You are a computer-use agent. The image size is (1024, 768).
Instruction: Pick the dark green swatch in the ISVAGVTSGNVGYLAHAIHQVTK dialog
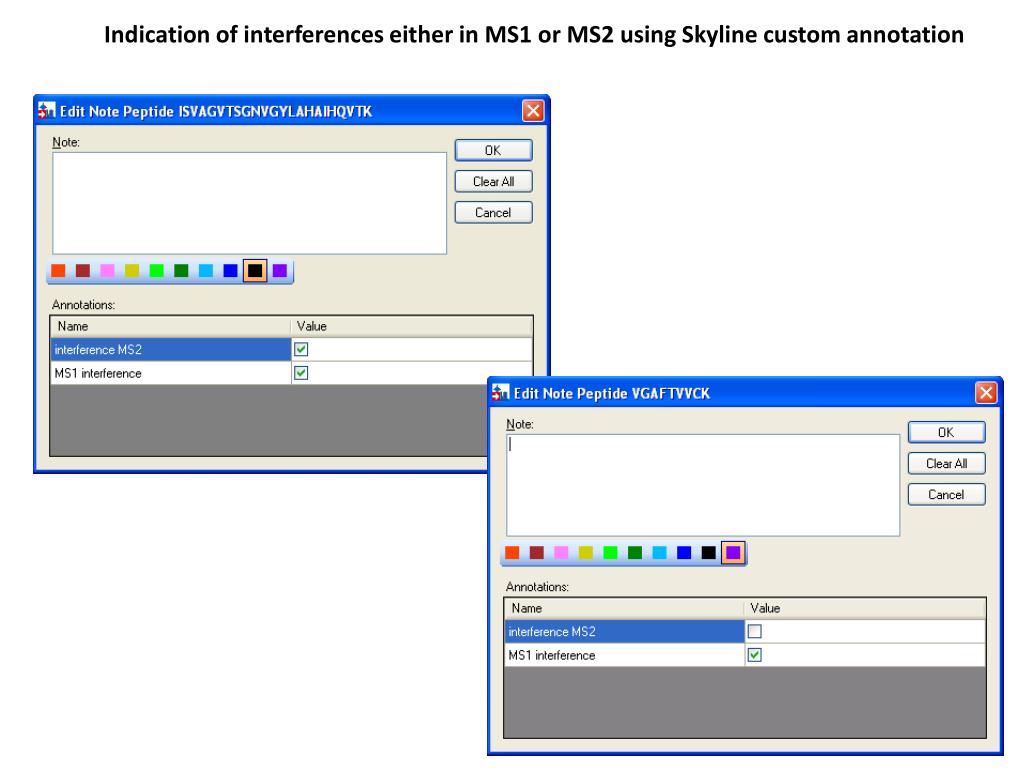(x=181, y=270)
